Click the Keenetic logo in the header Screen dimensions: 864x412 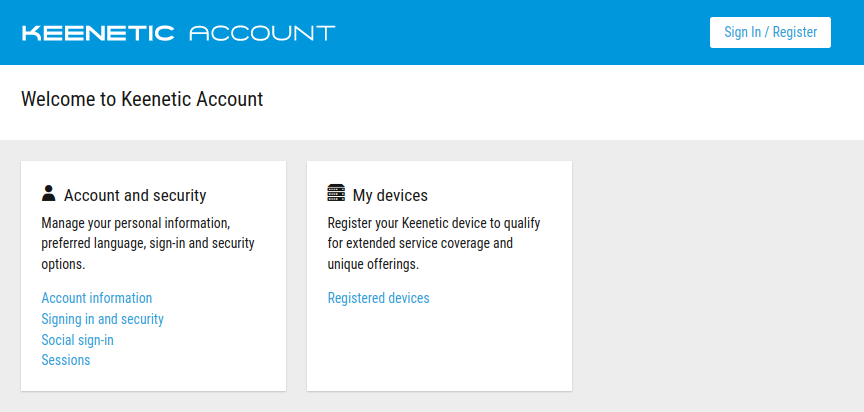click(x=97, y=33)
